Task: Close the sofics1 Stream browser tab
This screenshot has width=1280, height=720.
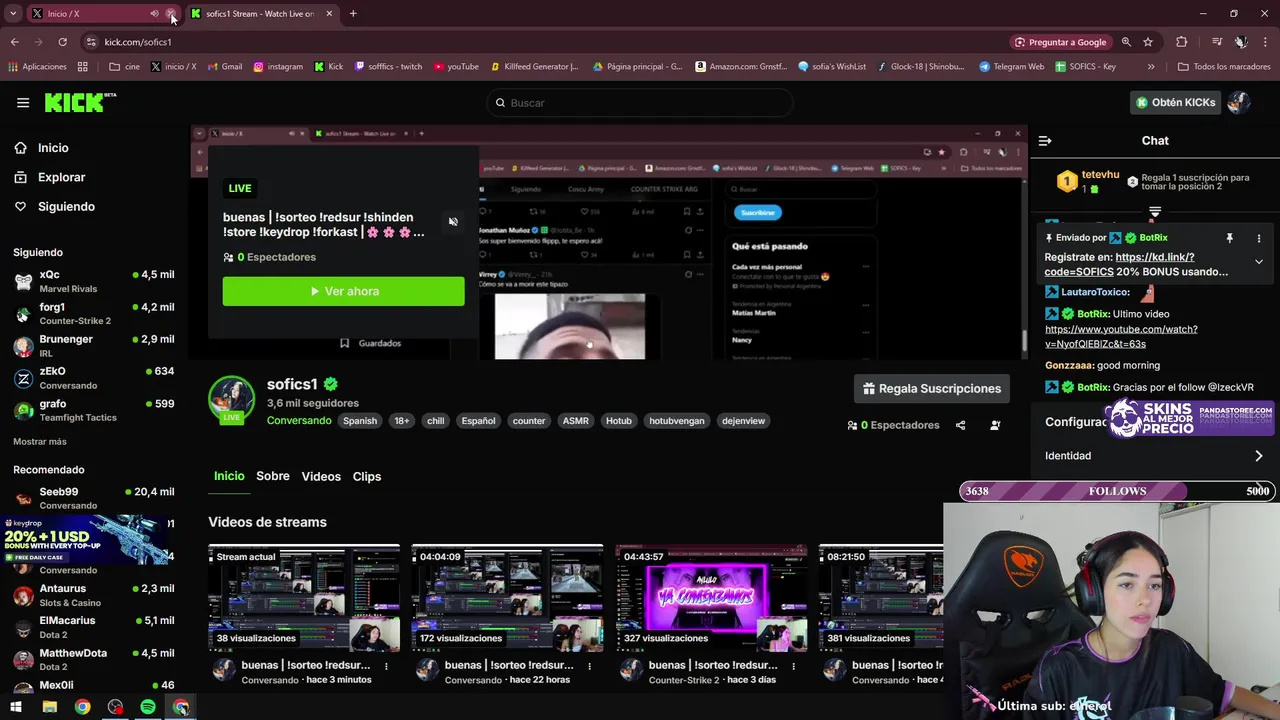Action: coord(329,14)
